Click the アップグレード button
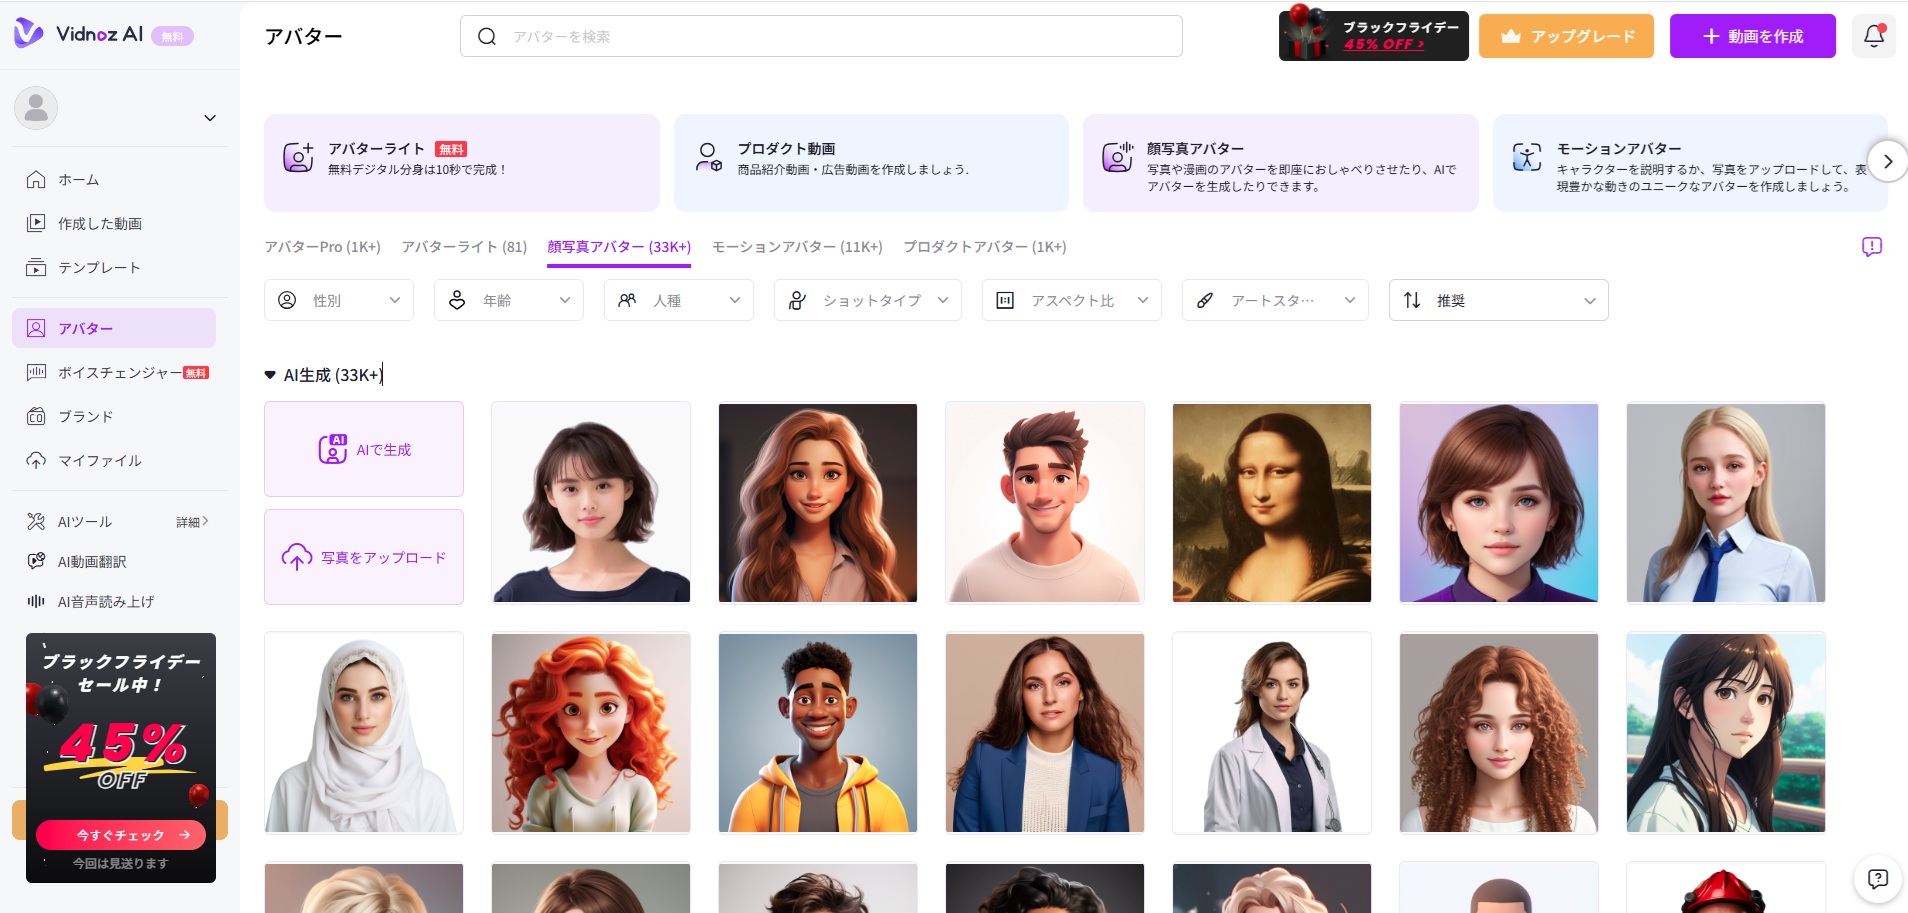Screen dimensions: 1908x913 pyautogui.click(x=1566, y=37)
